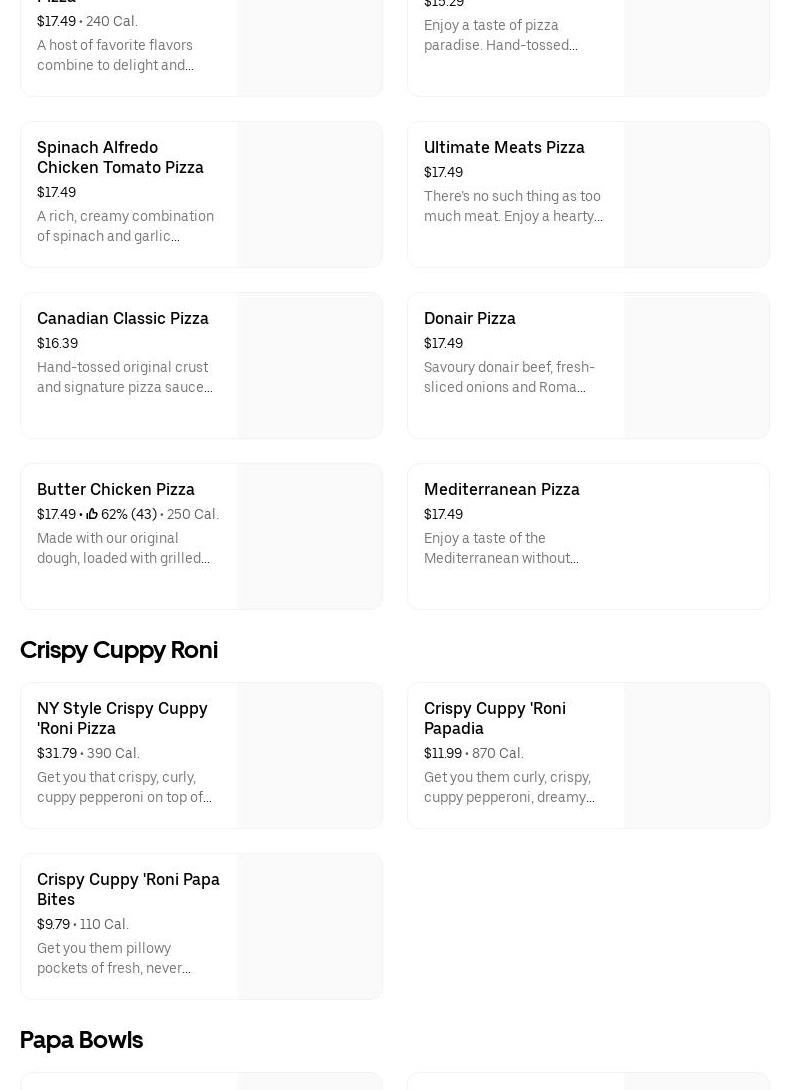Choose the Donair Pizza menu item
This screenshot has width=804, height=1090.
pyautogui.click(x=470, y=318)
